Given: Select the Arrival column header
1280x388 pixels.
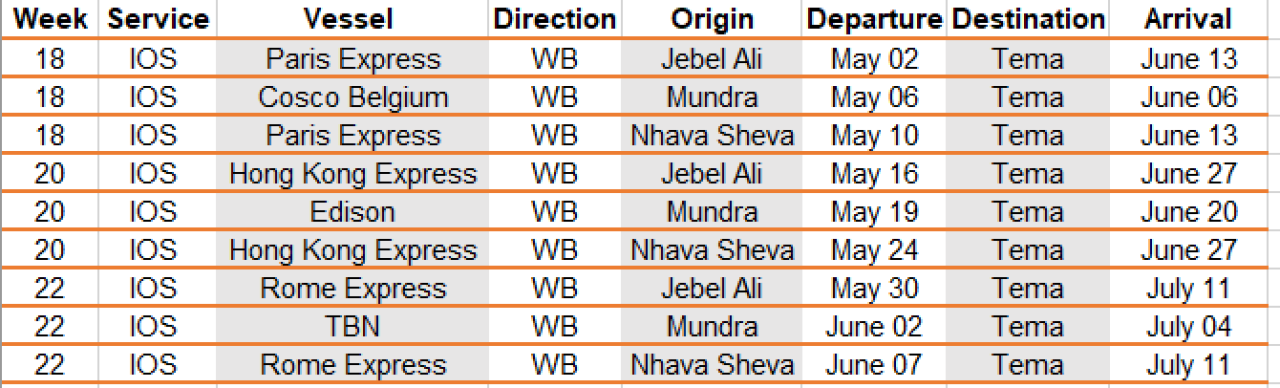Looking at the screenshot, I should point(1188,19).
